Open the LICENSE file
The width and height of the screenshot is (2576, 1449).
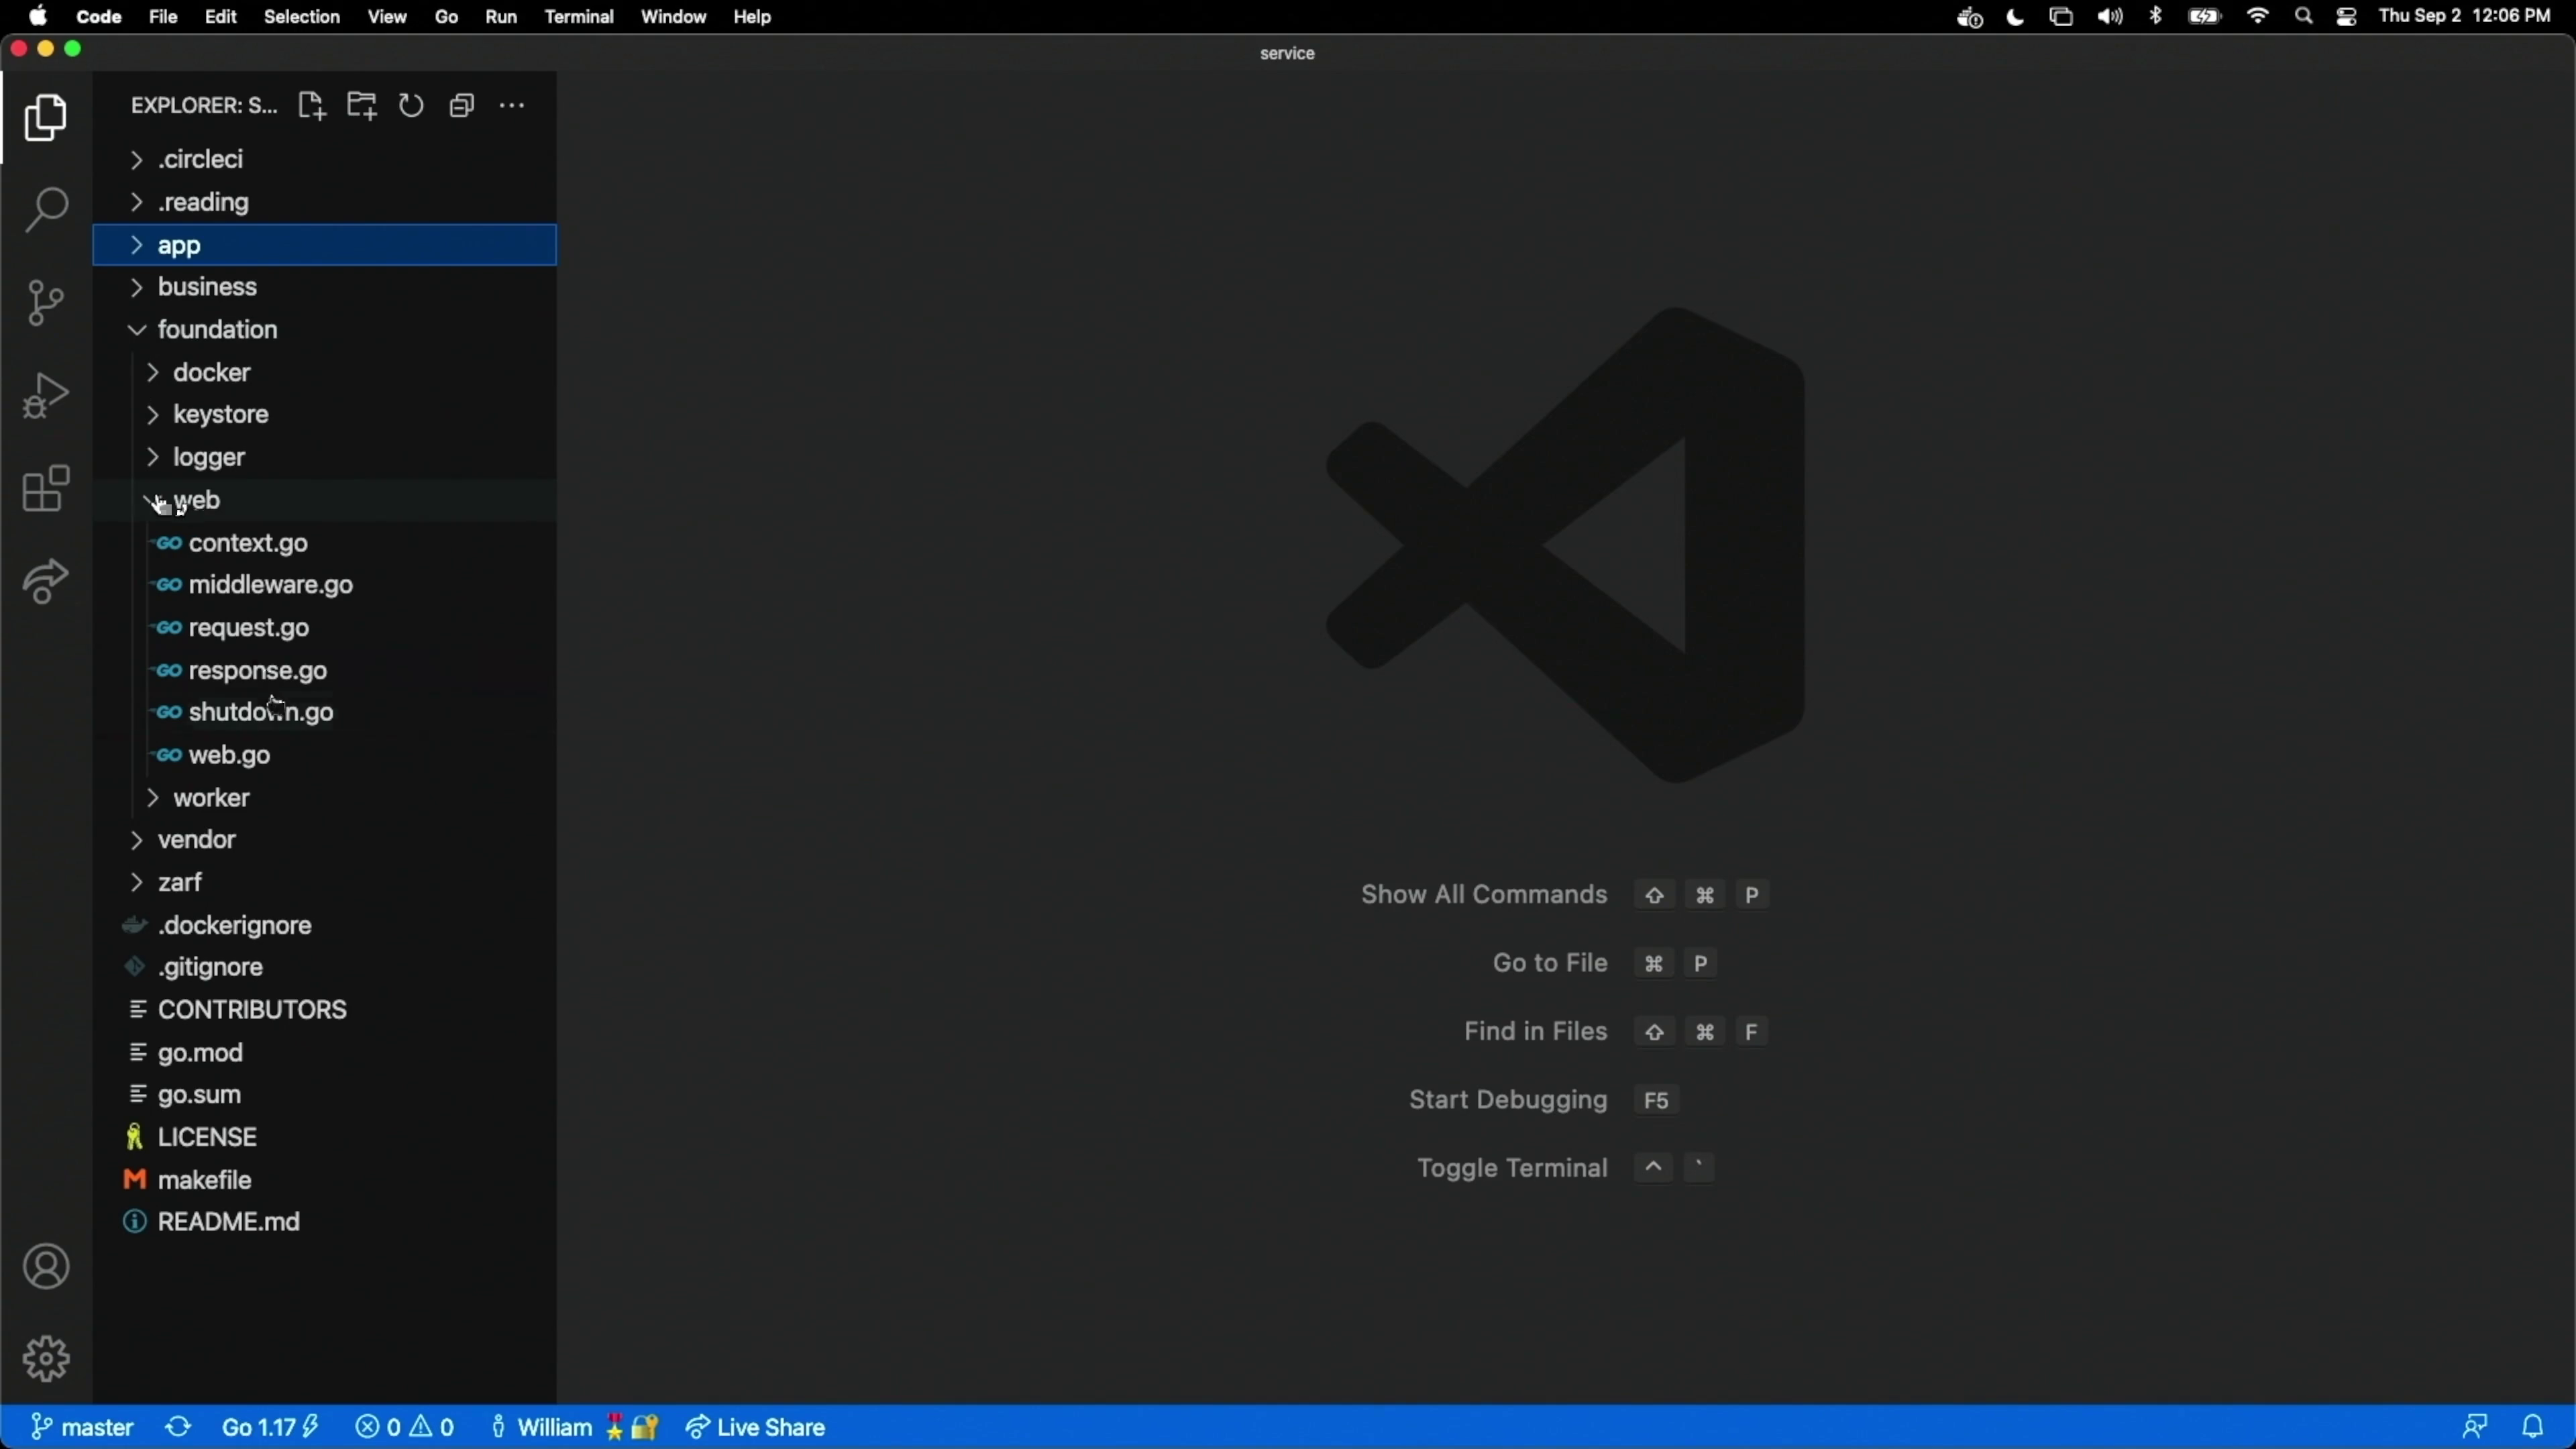coord(324,1138)
